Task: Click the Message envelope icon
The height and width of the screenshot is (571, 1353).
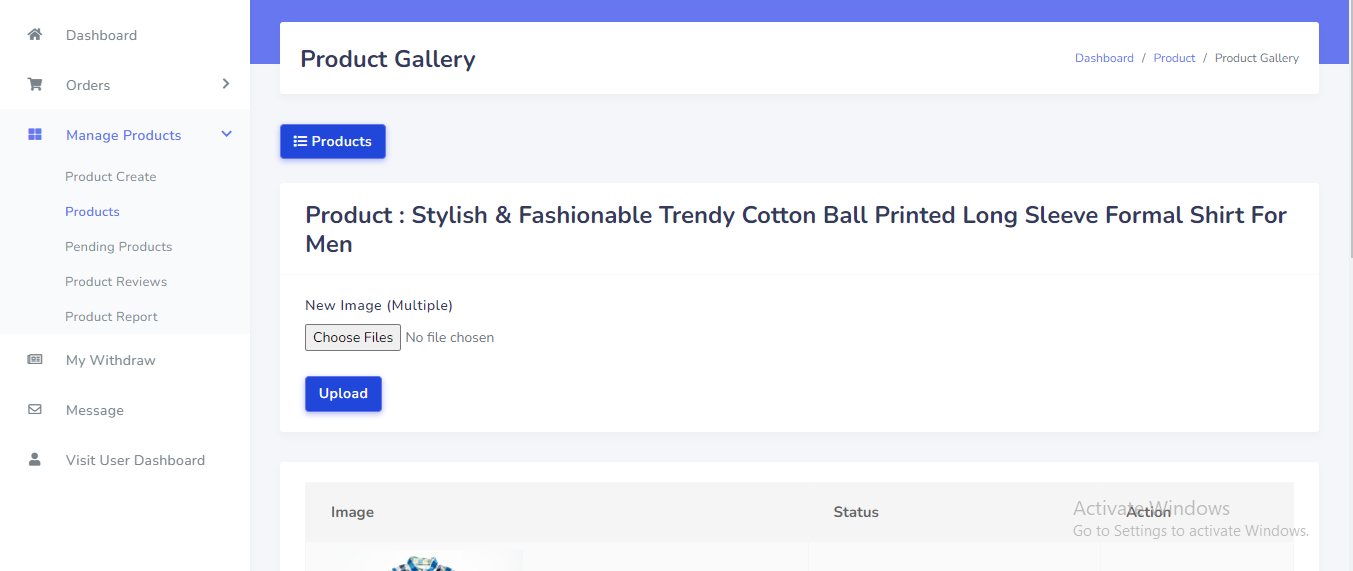Action: [x=35, y=410]
